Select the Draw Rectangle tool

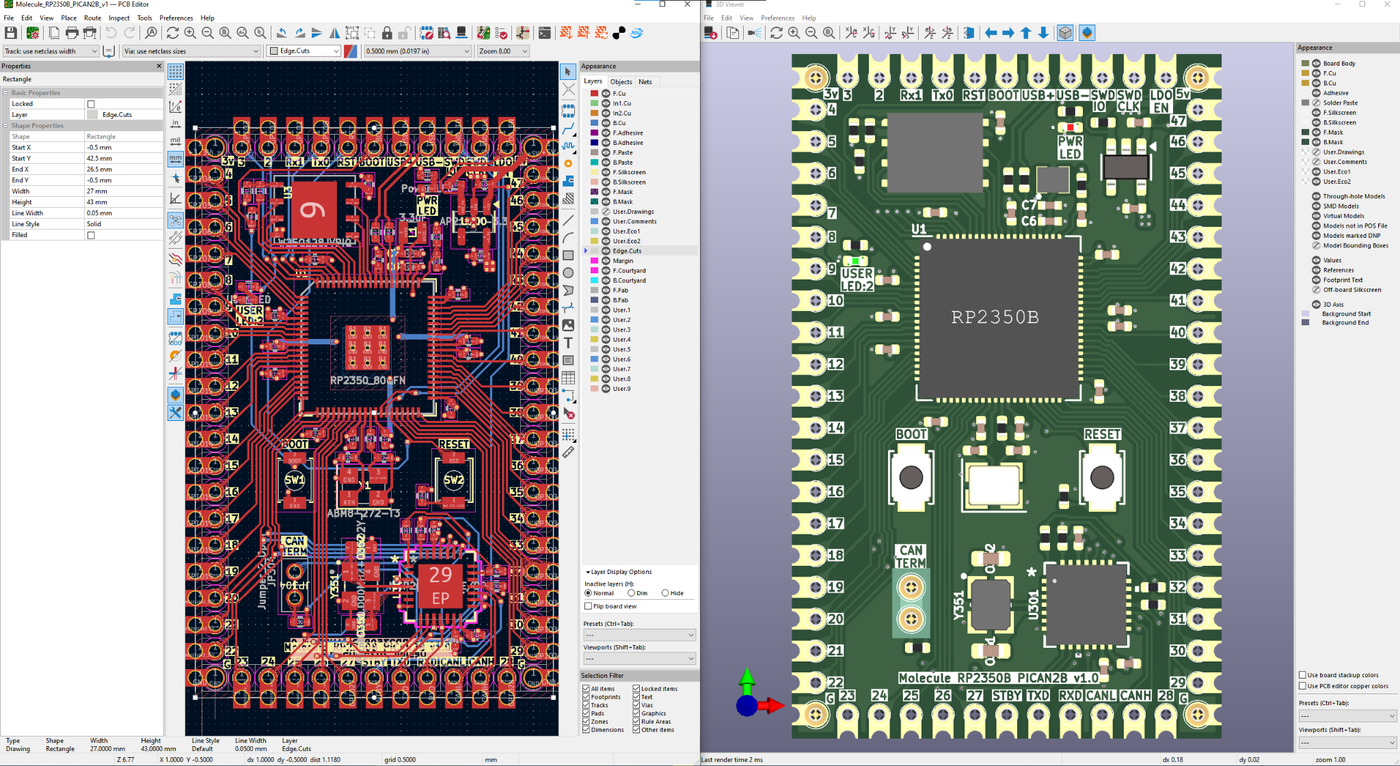coord(568,256)
